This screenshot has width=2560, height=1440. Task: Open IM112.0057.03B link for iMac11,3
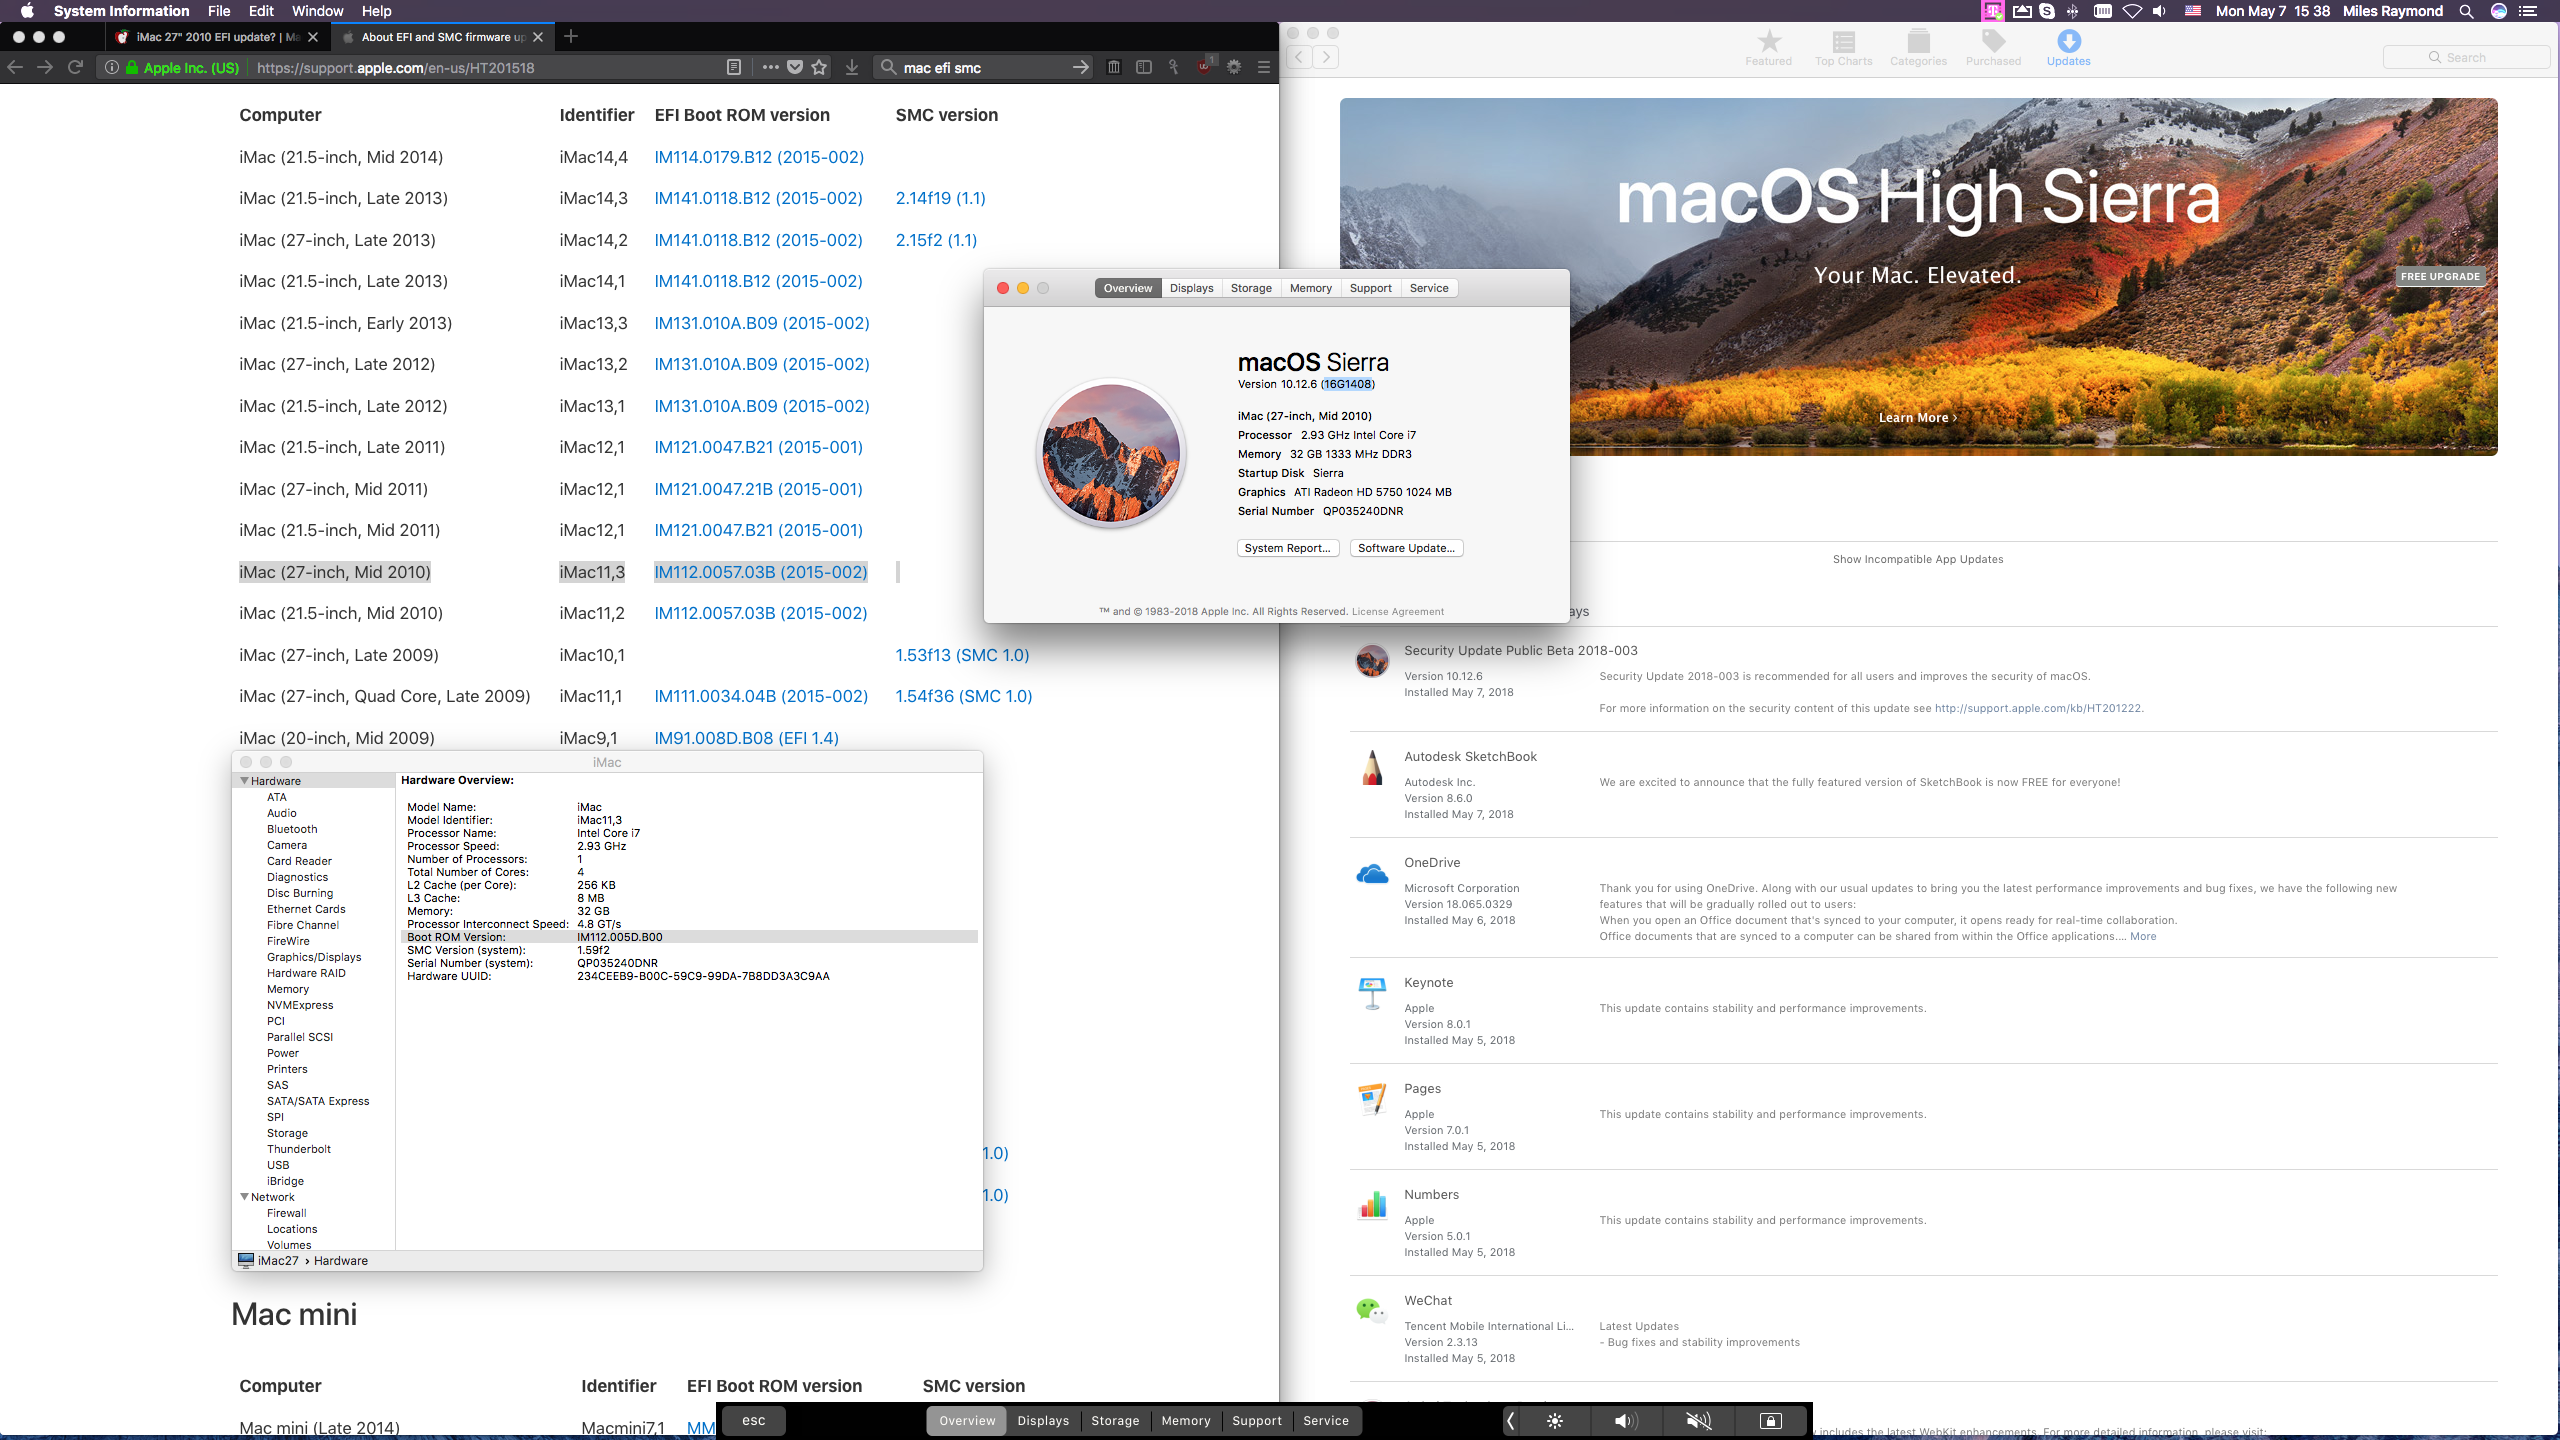point(761,572)
